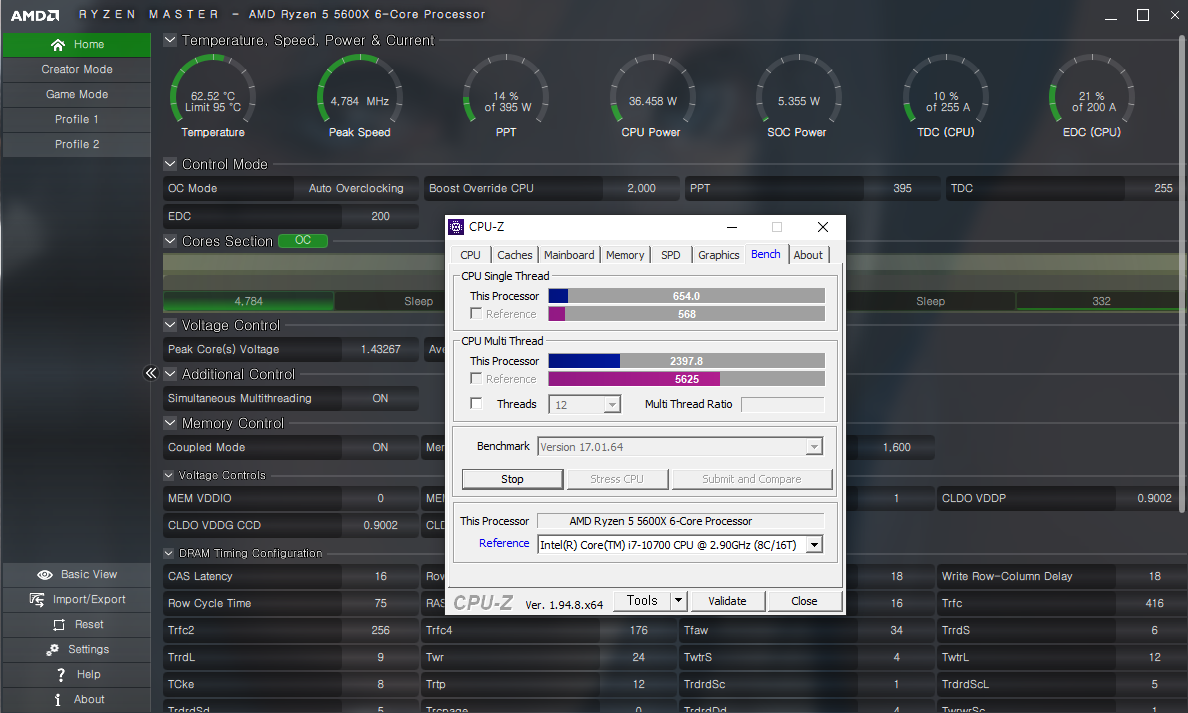Click the Validate button
The width and height of the screenshot is (1188, 713).
point(727,601)
